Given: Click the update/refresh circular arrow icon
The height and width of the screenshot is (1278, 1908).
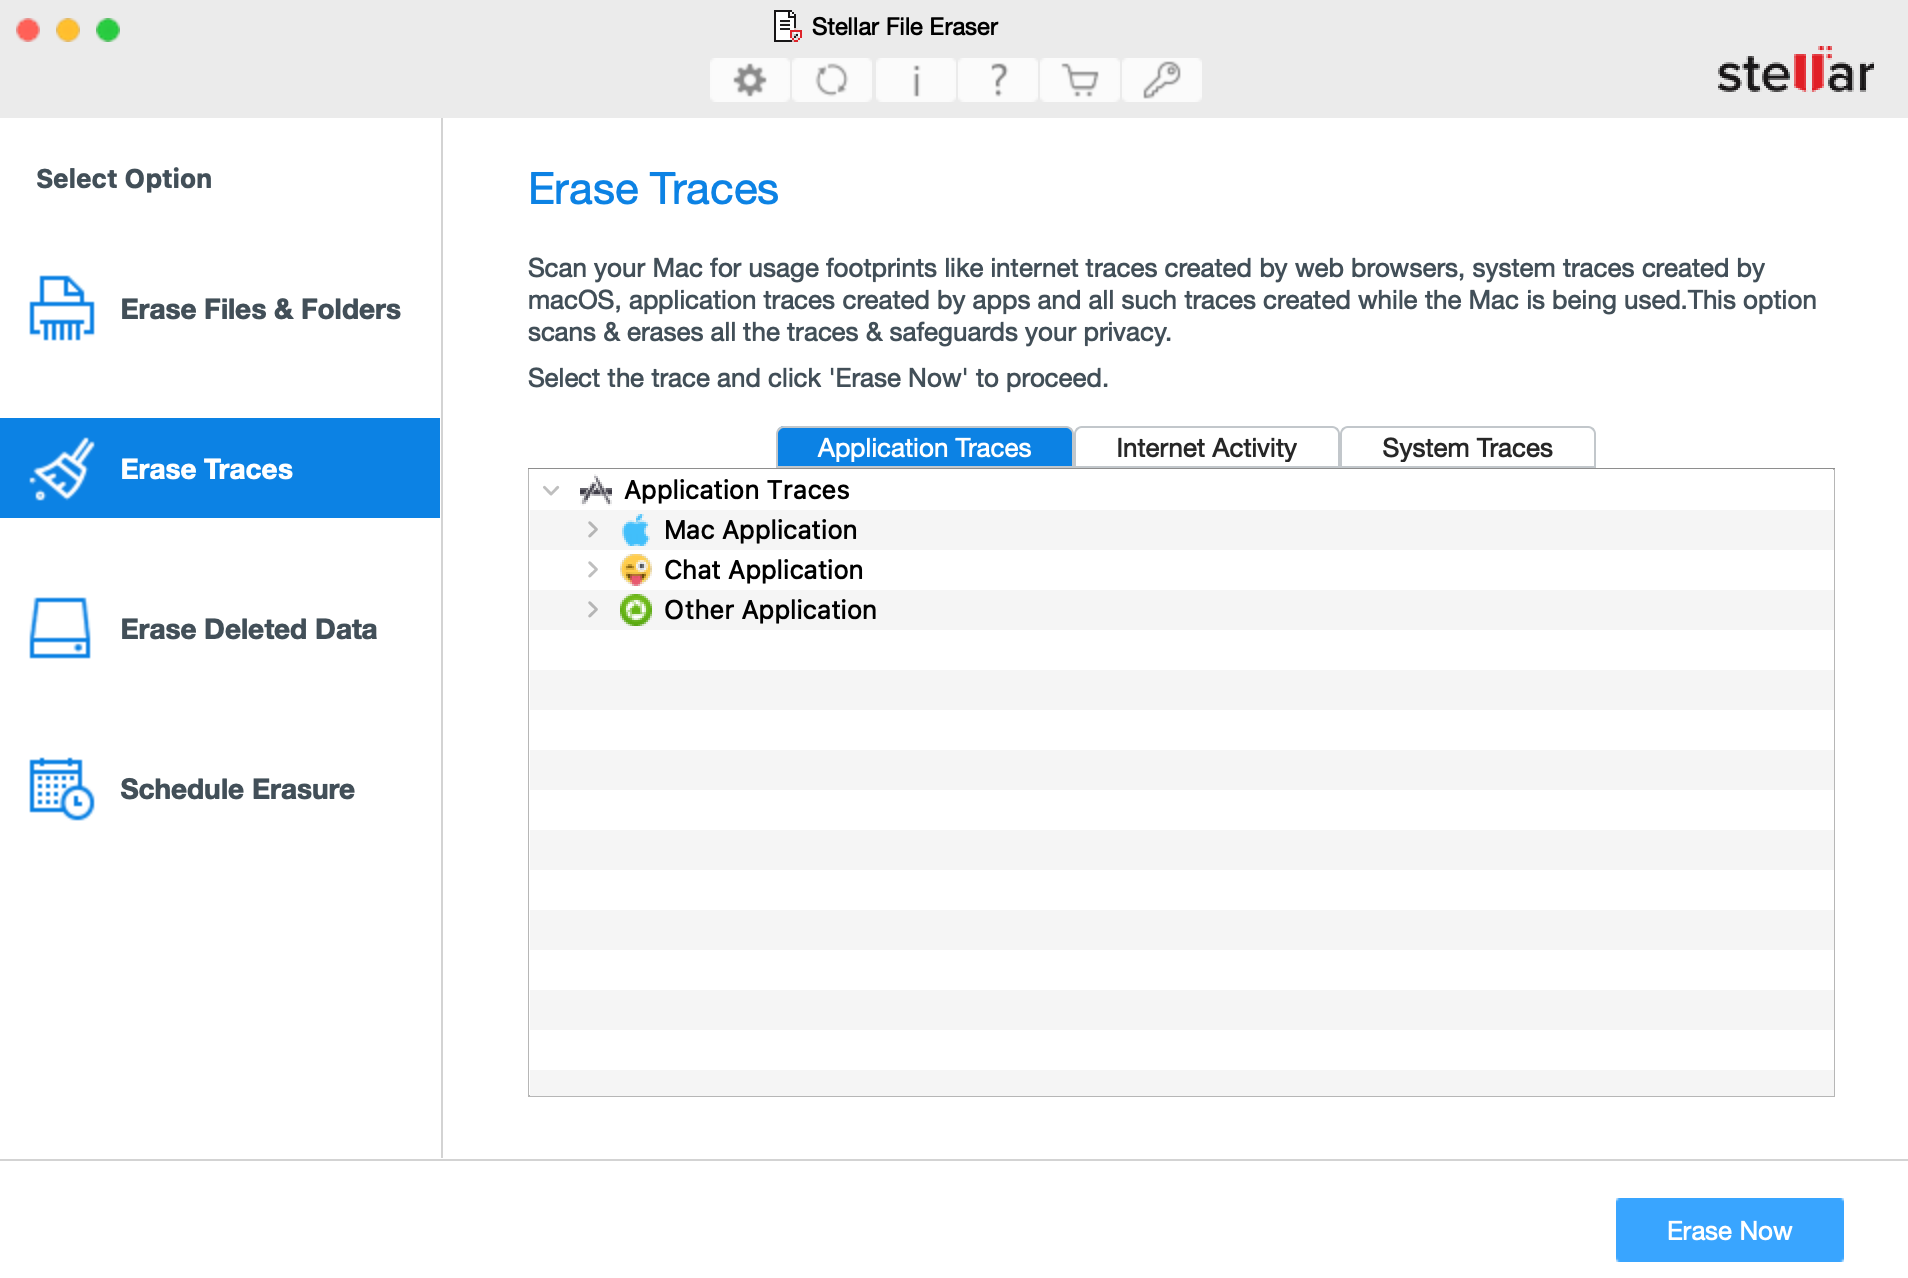Looking at the screenshot, I should point(832,80).
